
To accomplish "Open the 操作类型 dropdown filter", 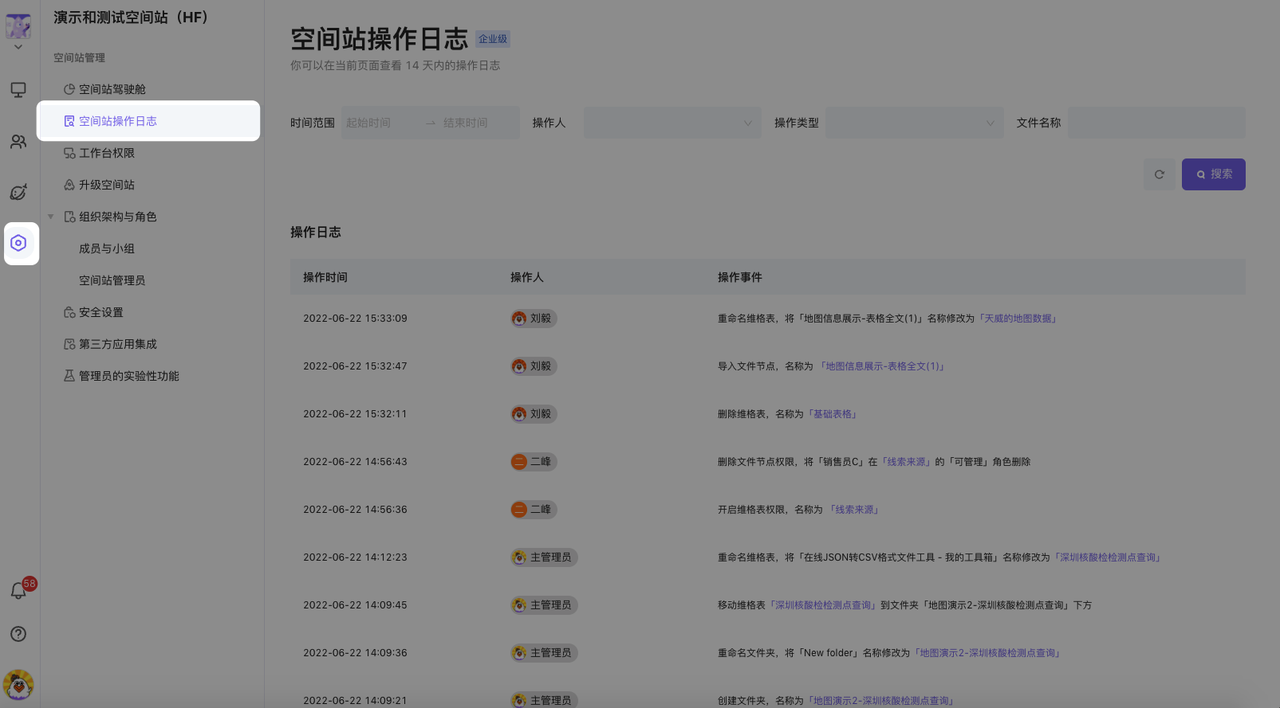I will pos(914,123).
